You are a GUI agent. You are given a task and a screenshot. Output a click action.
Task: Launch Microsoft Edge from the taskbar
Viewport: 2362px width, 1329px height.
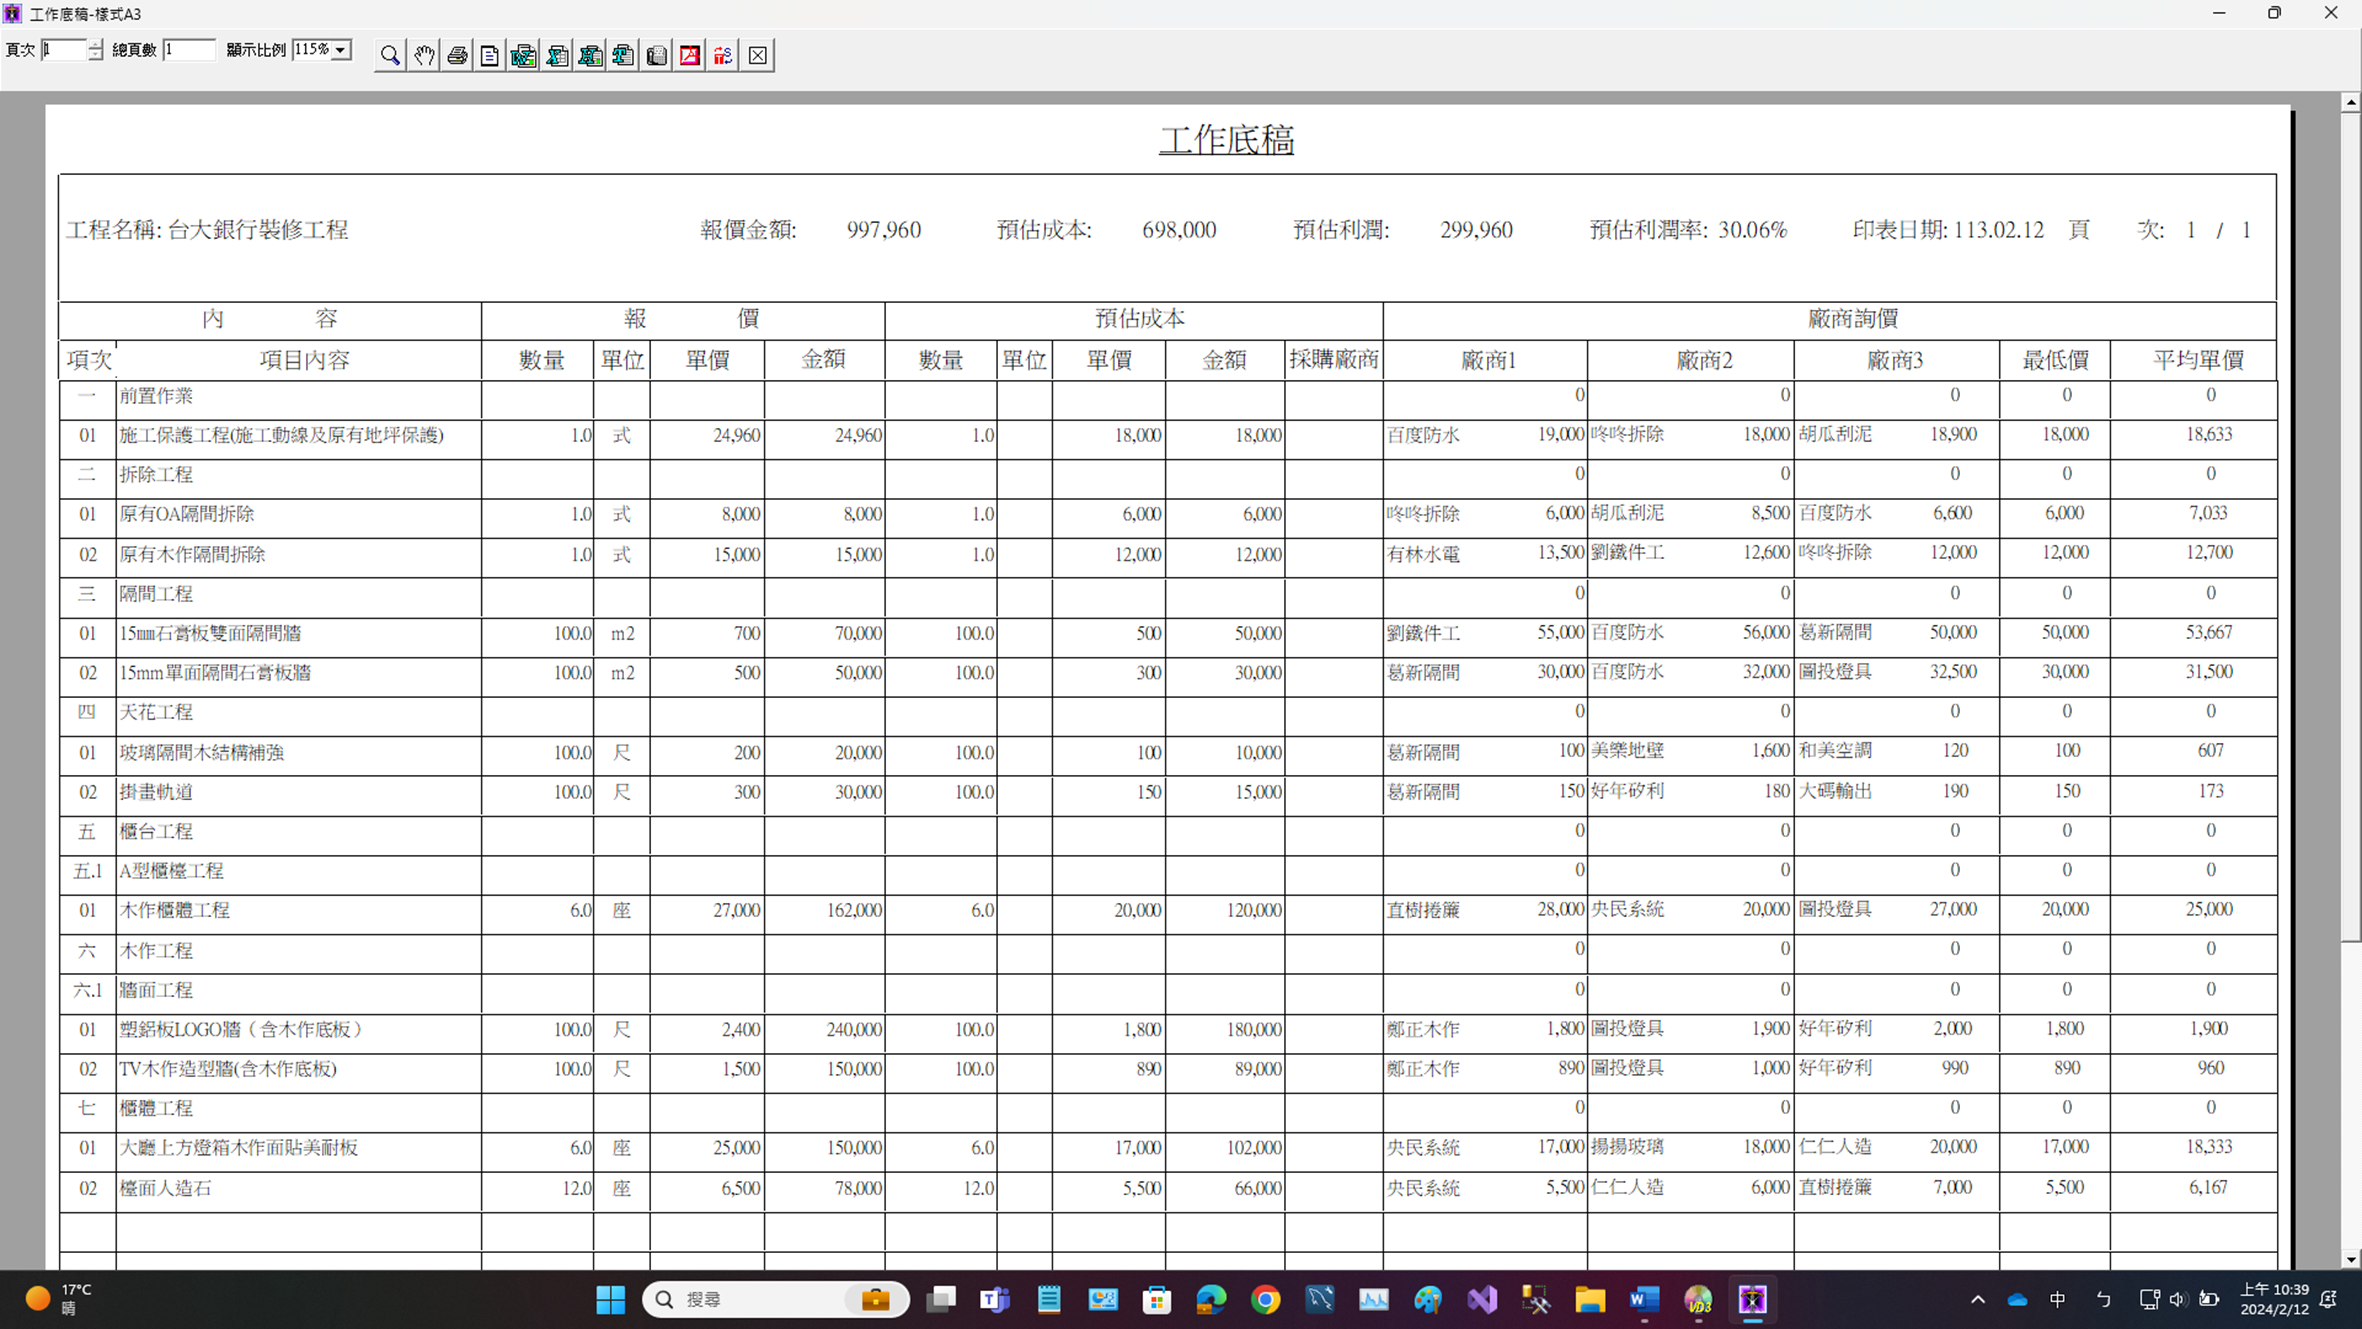(1211, 1299)
